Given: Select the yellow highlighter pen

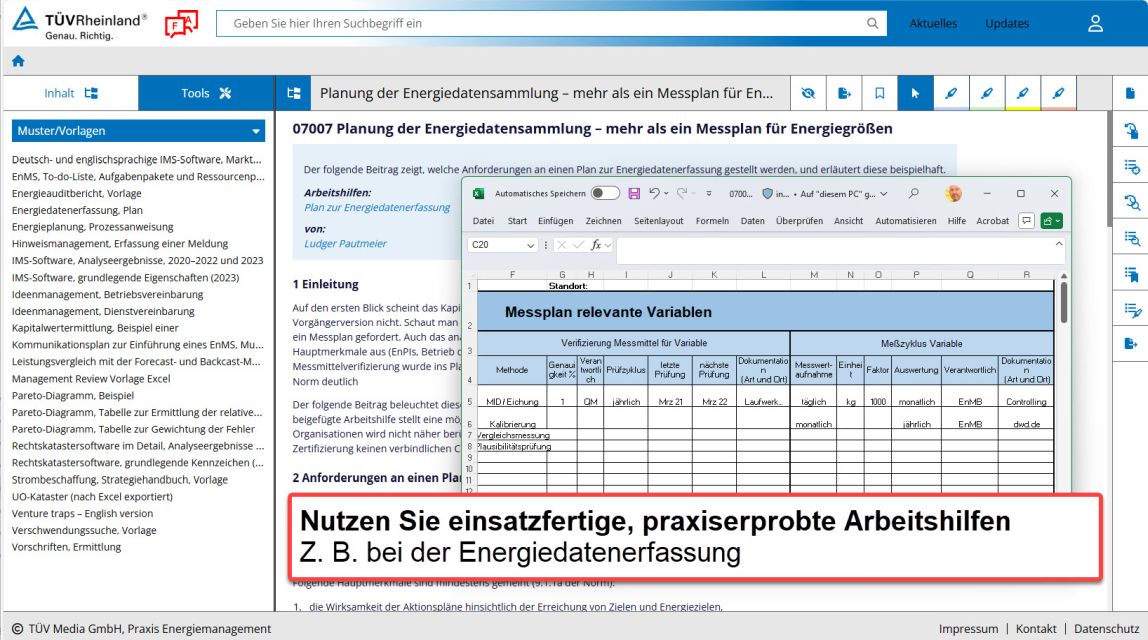Looking at the screenshot, I should tap(1022, 93).
